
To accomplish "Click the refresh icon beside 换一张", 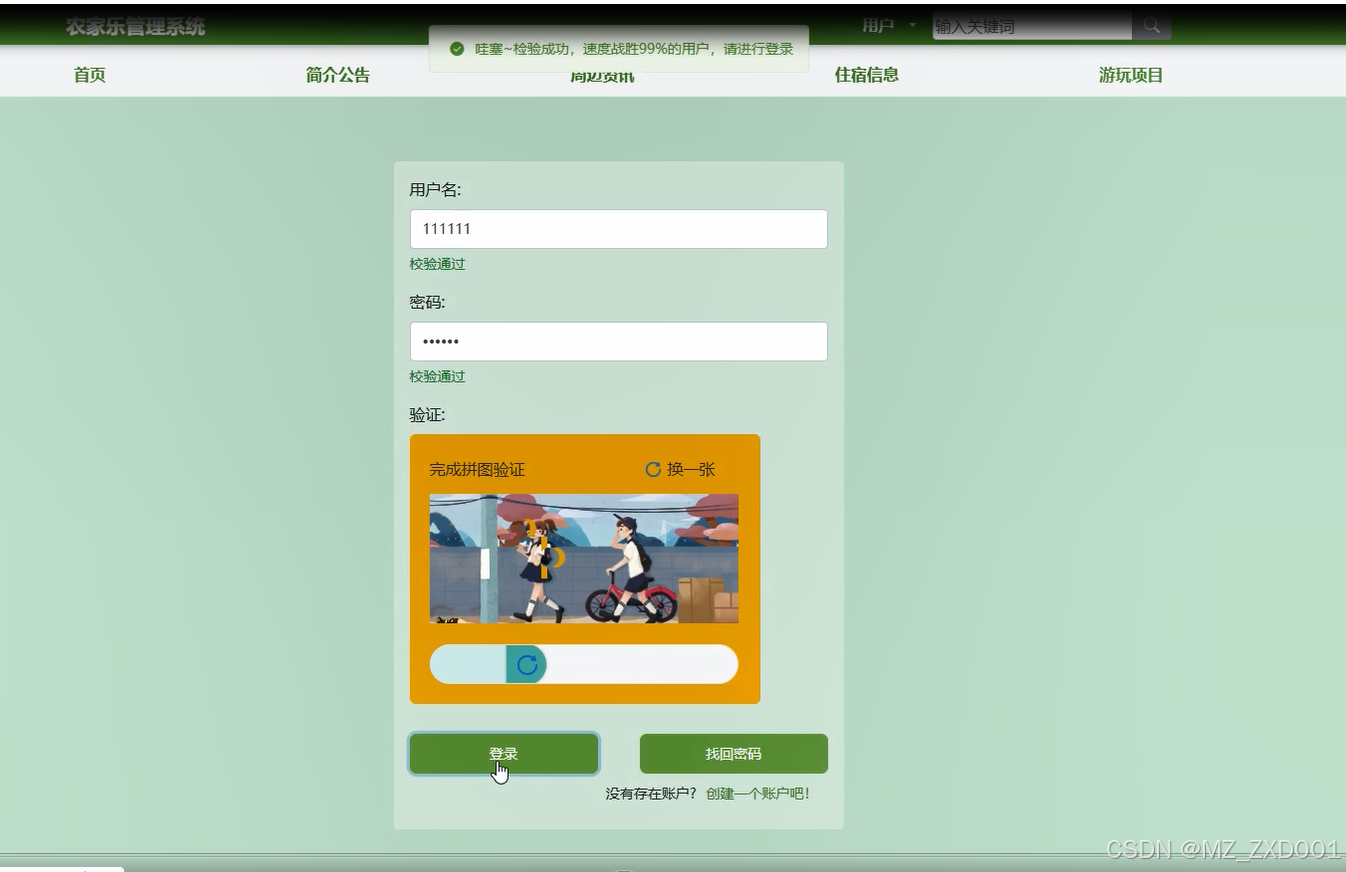I will point(653,469).
